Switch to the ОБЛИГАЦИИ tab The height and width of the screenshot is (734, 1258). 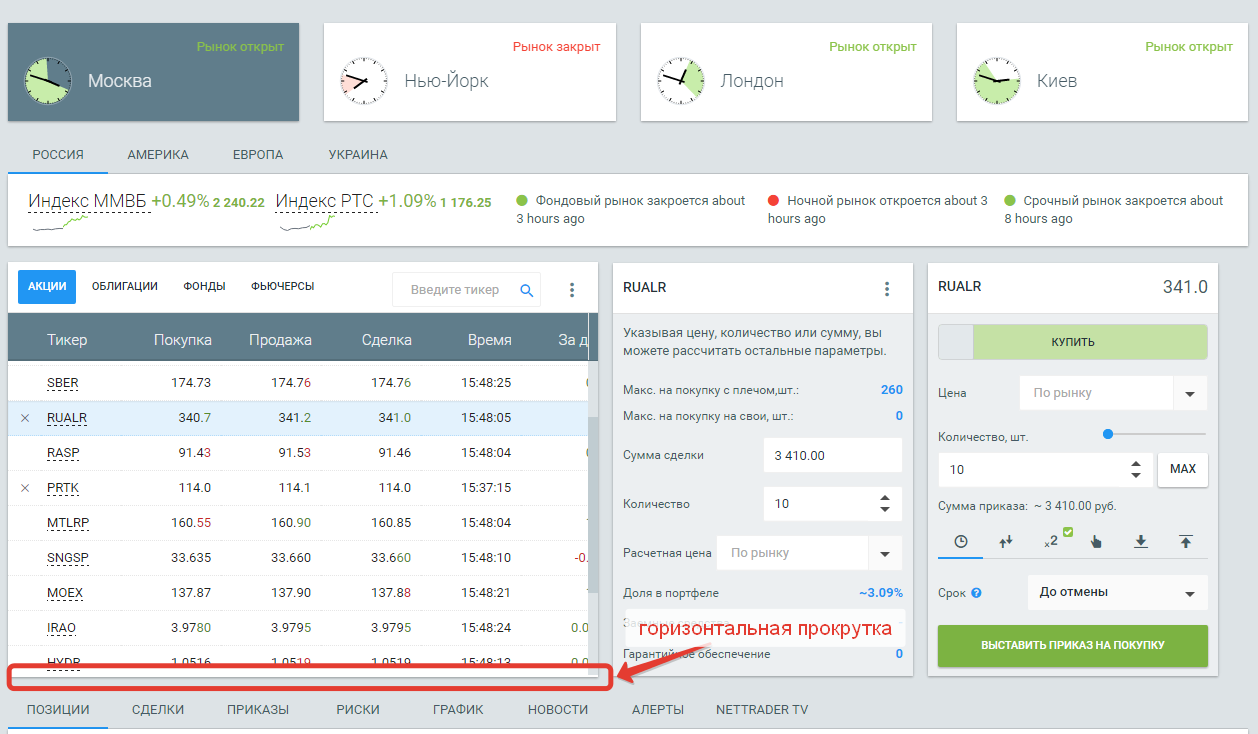click(x=125, y=286)
